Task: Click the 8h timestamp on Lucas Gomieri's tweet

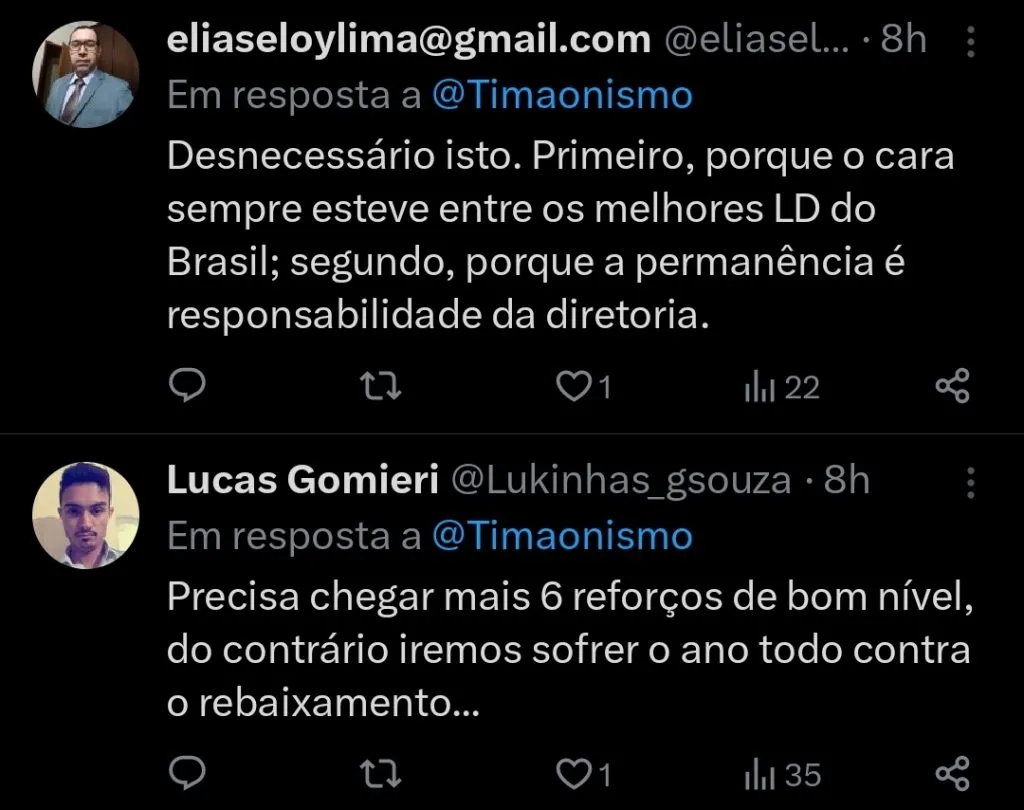Action: [846, 479]
